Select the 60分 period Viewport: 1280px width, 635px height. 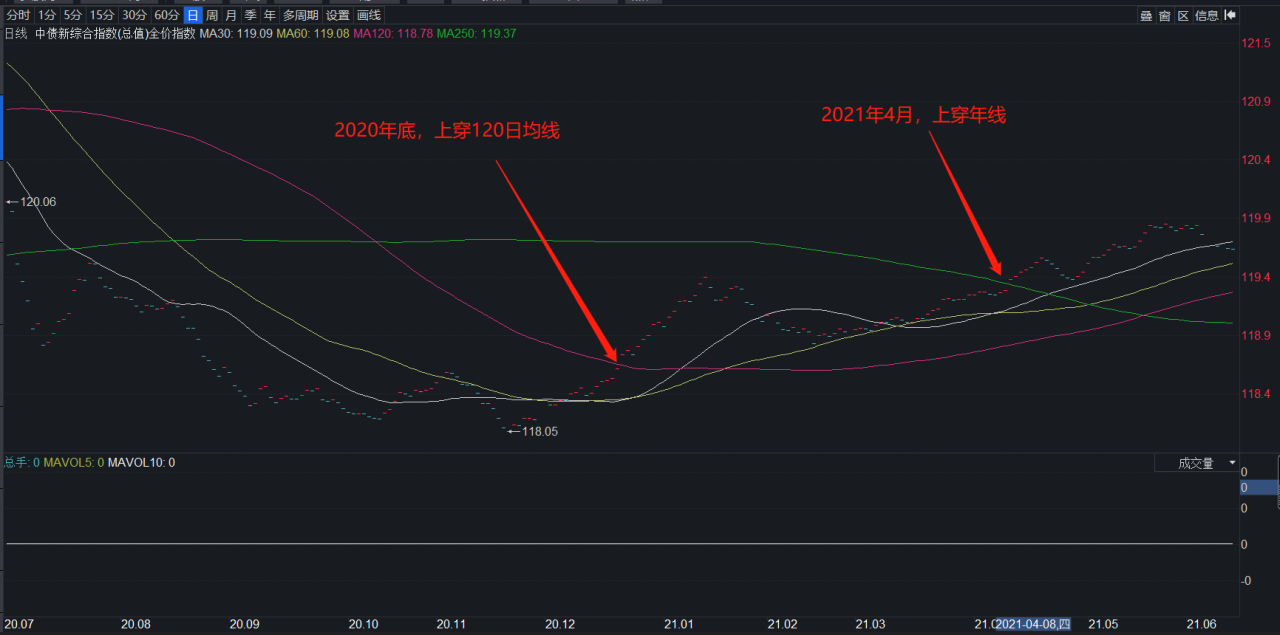tap(167, 16)
